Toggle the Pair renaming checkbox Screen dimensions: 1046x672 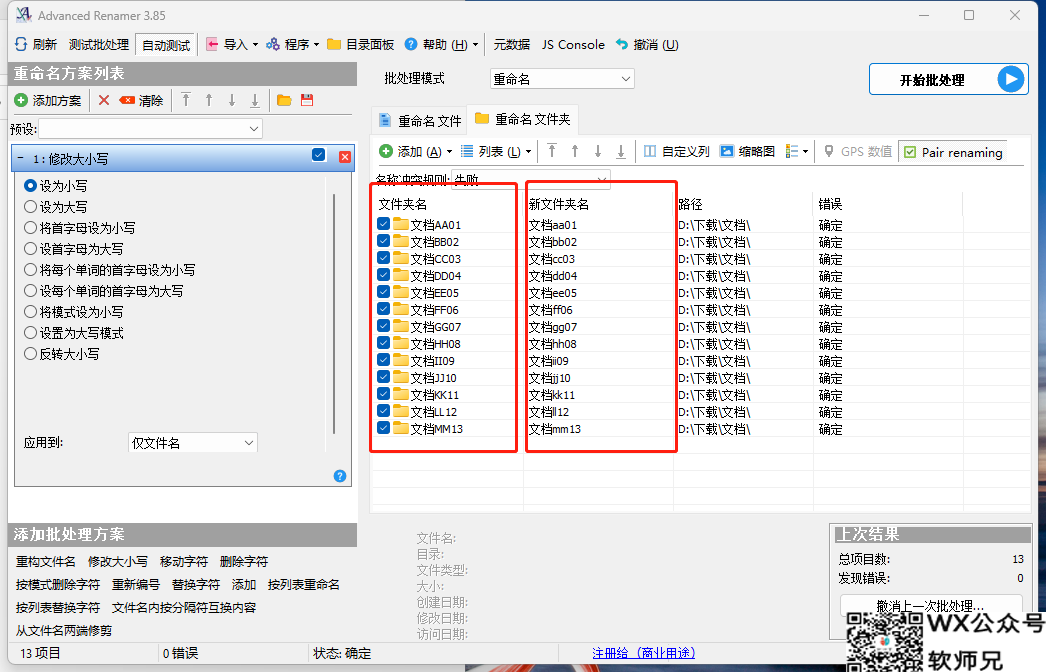tap(910, 152)
